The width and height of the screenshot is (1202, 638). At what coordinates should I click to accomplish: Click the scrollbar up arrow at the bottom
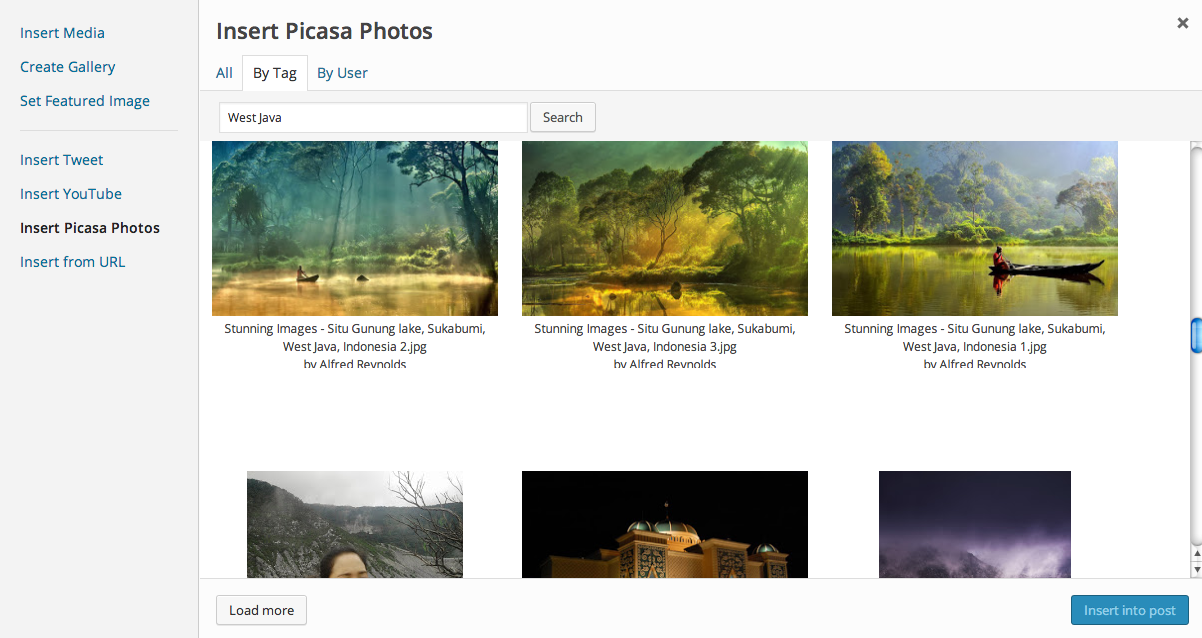[x=1196, y=553]
